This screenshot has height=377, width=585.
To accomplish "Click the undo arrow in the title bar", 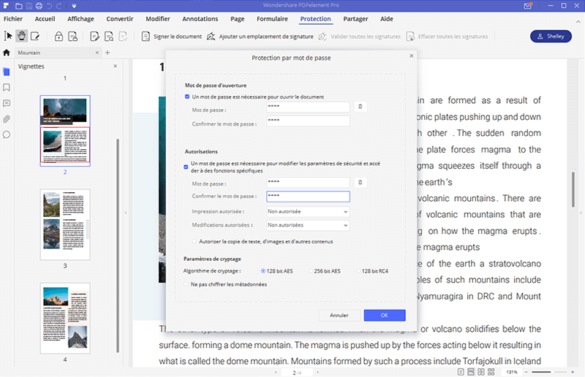I will pyautogui.click(x=49, y=6).
